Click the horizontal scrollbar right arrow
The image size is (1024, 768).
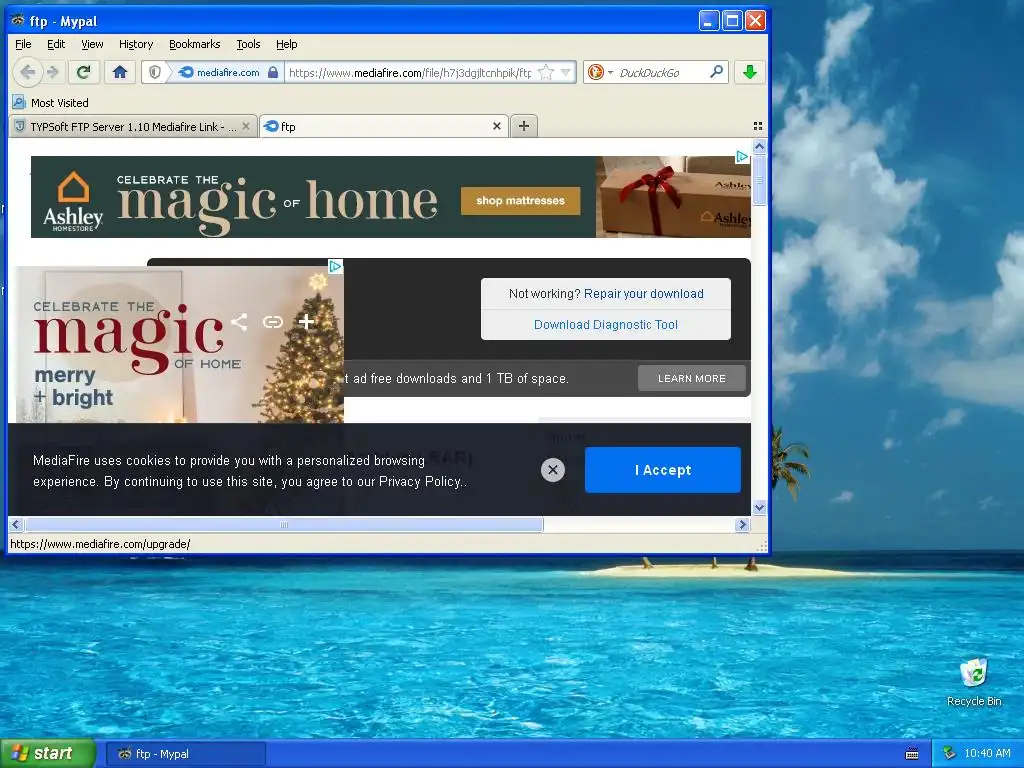[x=742, y=524]
